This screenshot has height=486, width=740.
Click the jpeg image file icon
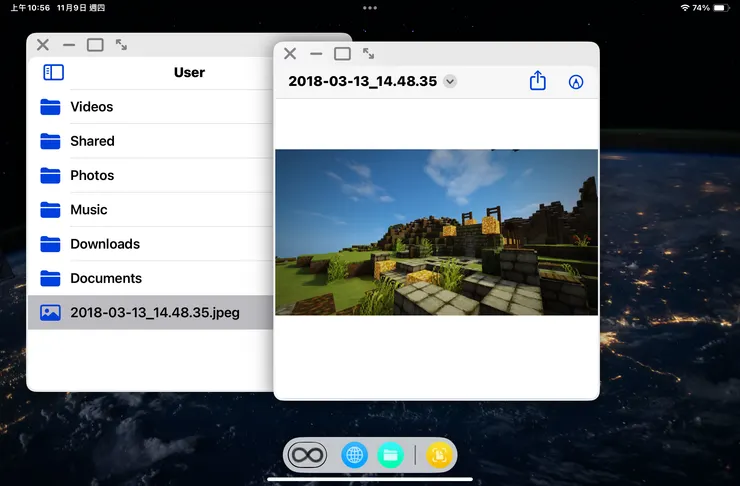[x=50, y=312]
